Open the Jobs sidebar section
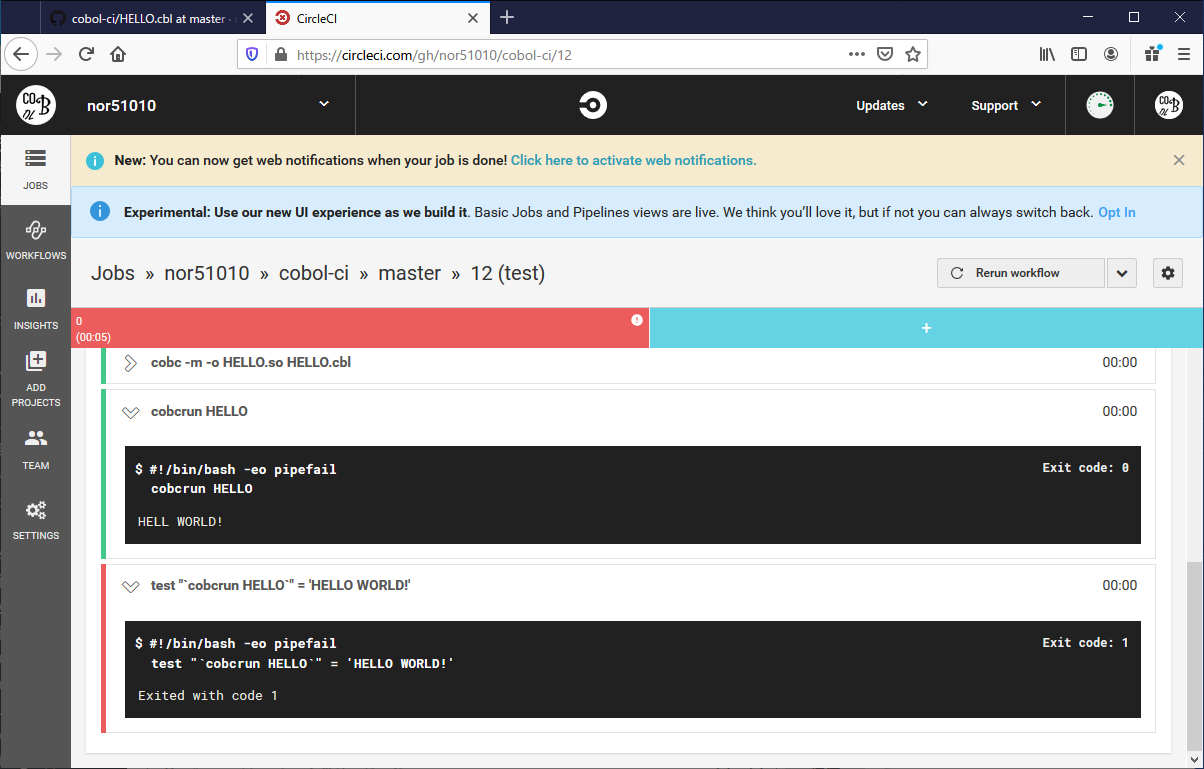Image resolution: width=1204 pixels, height=769 pixels. (x=35, y=170)
